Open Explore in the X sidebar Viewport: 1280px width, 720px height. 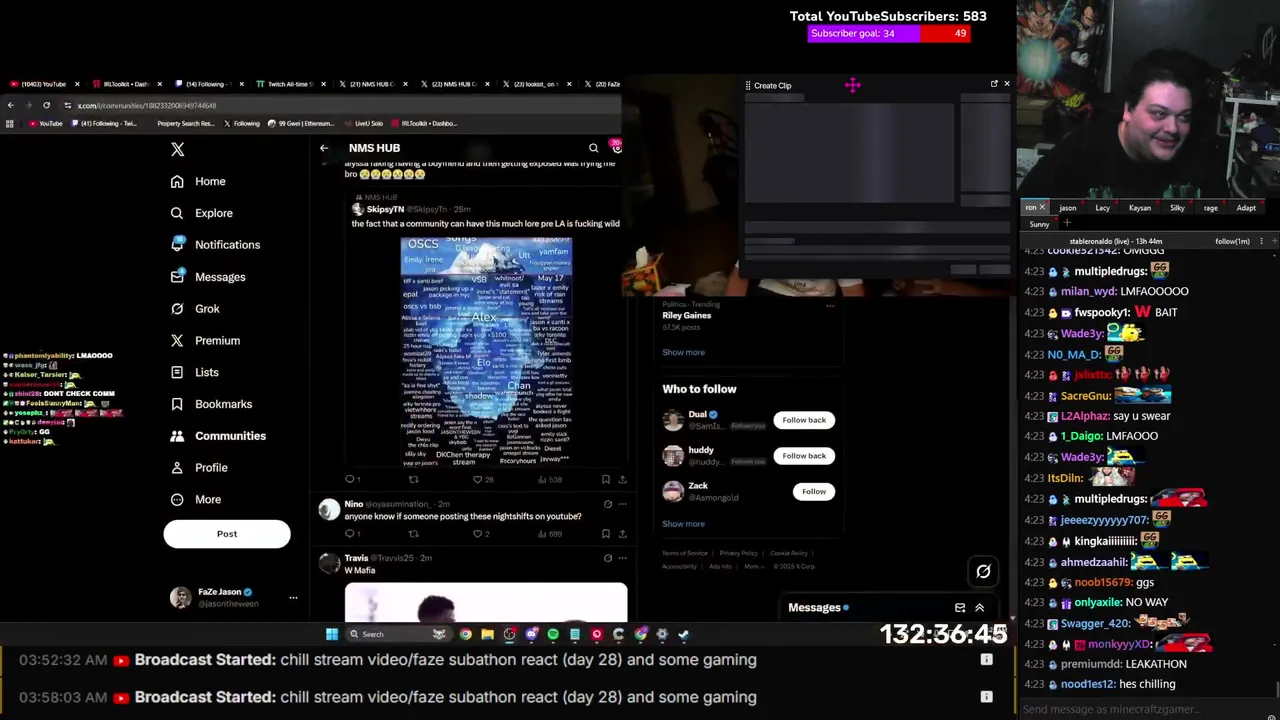coord(201,213)
